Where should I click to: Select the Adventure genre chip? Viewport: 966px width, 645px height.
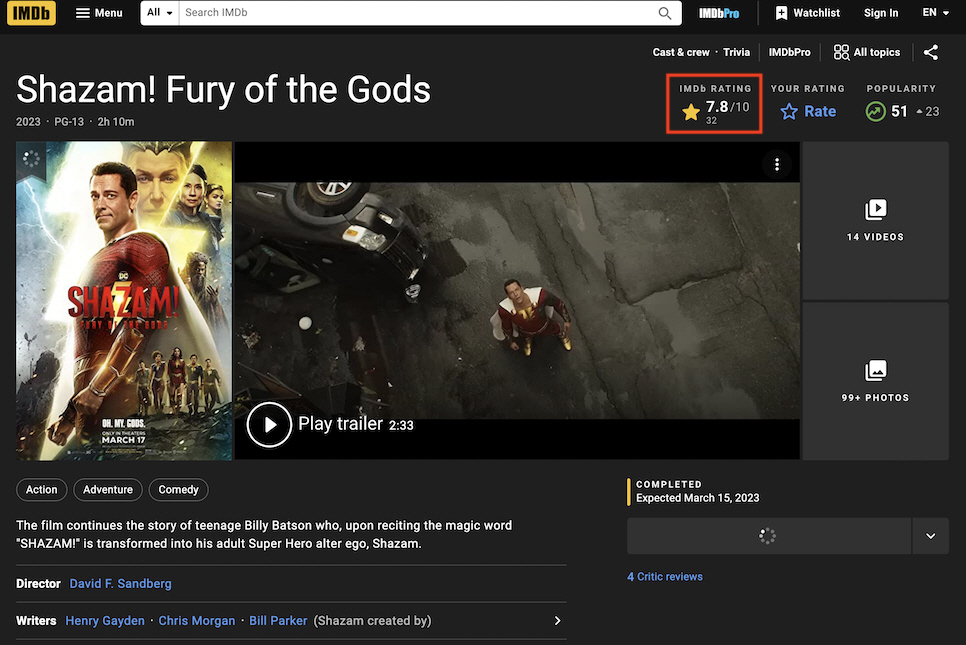[x=108, y=490]
